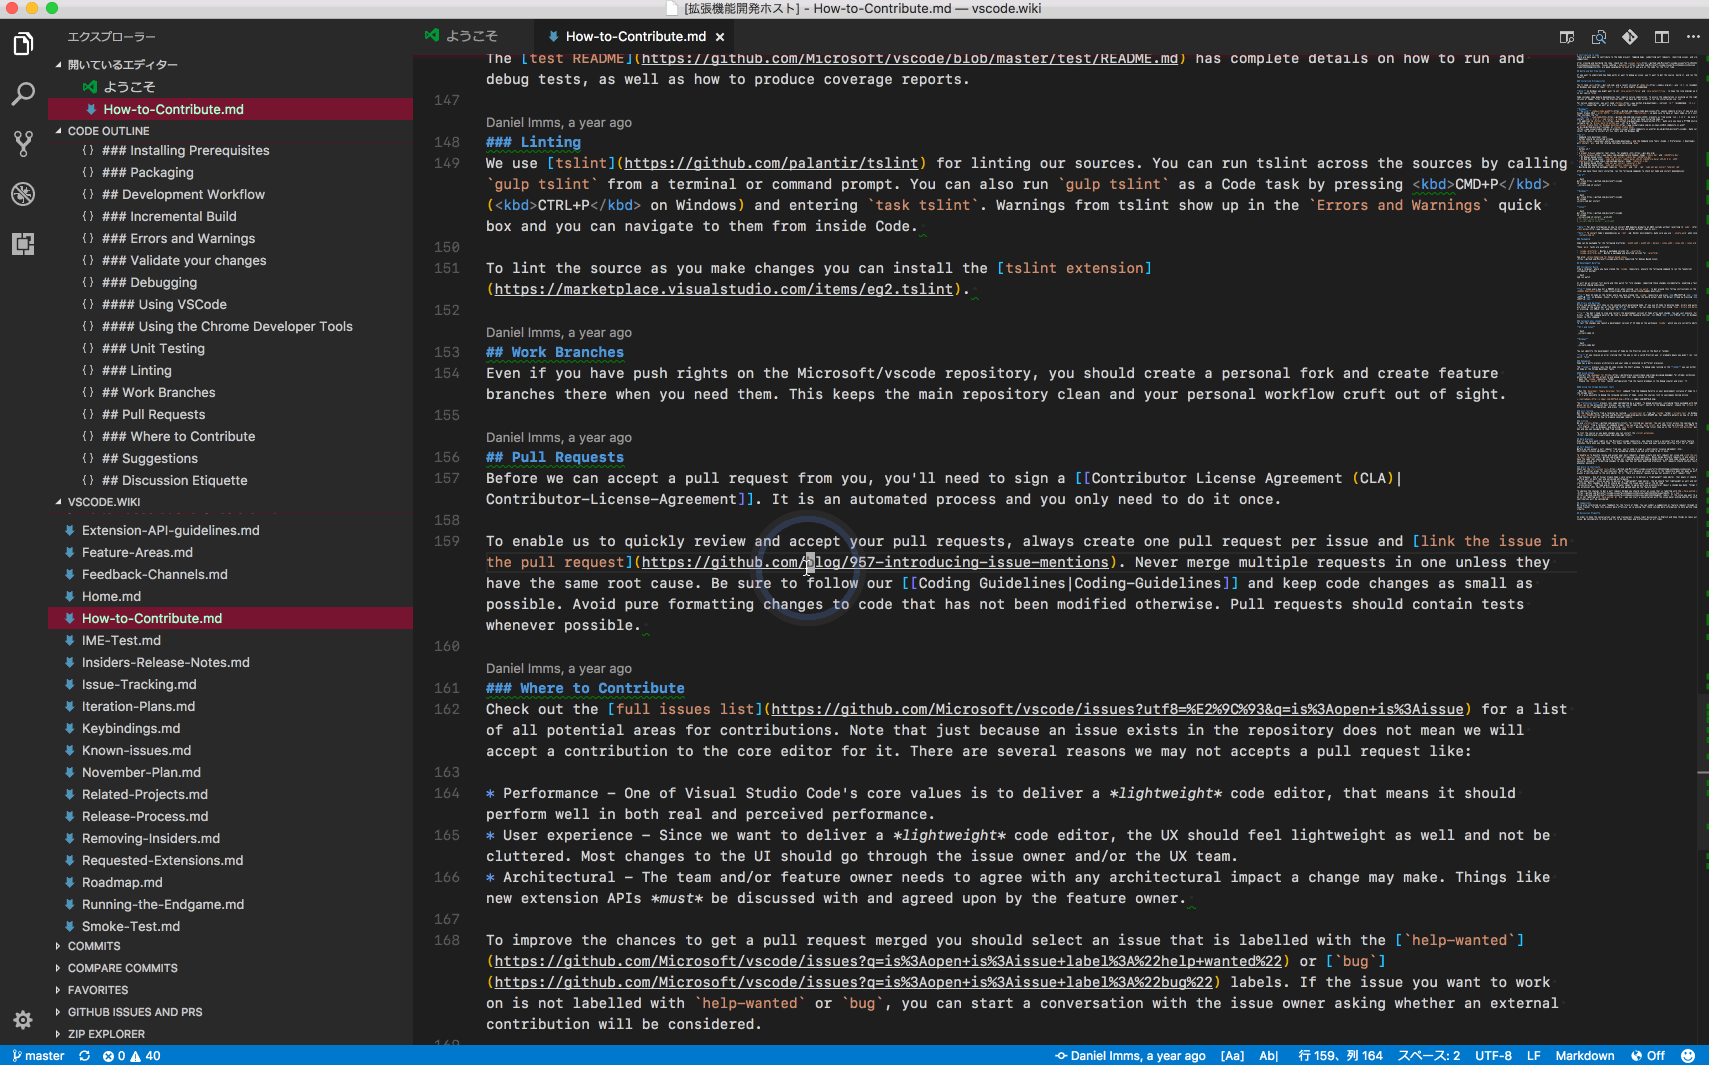
Task: Expand the COMPARE COMMITS section
Action: tap(58, 968)
